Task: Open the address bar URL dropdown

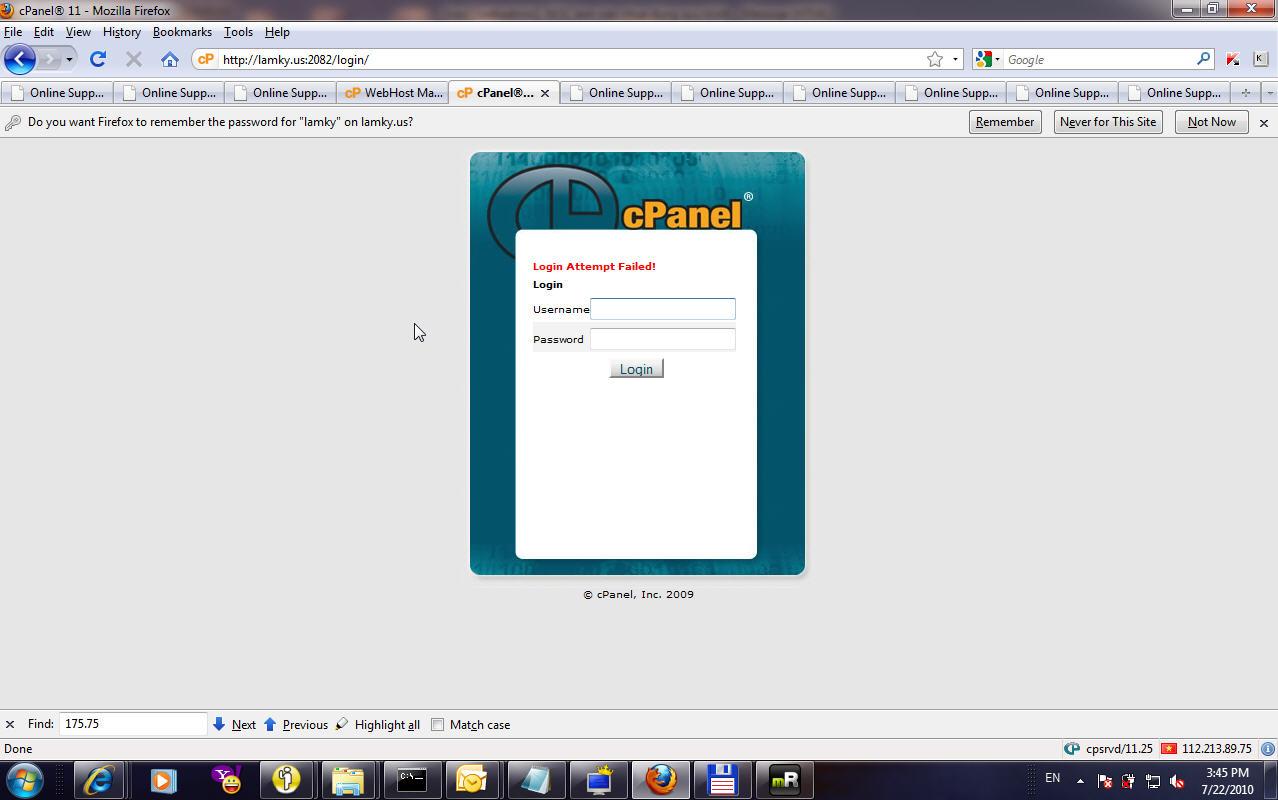Action: (x=955, y=59)
